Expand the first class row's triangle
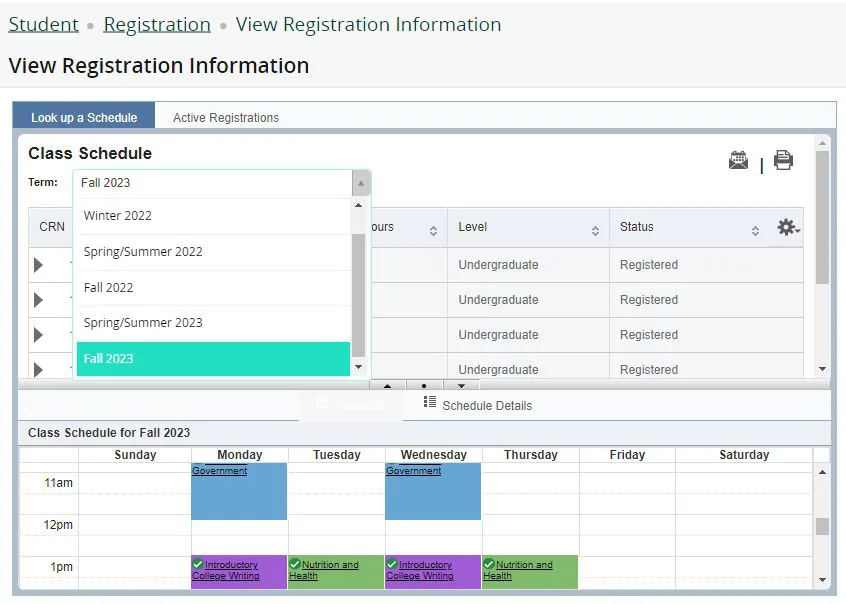Screen dimensions: 846x604 click(38, 265)
